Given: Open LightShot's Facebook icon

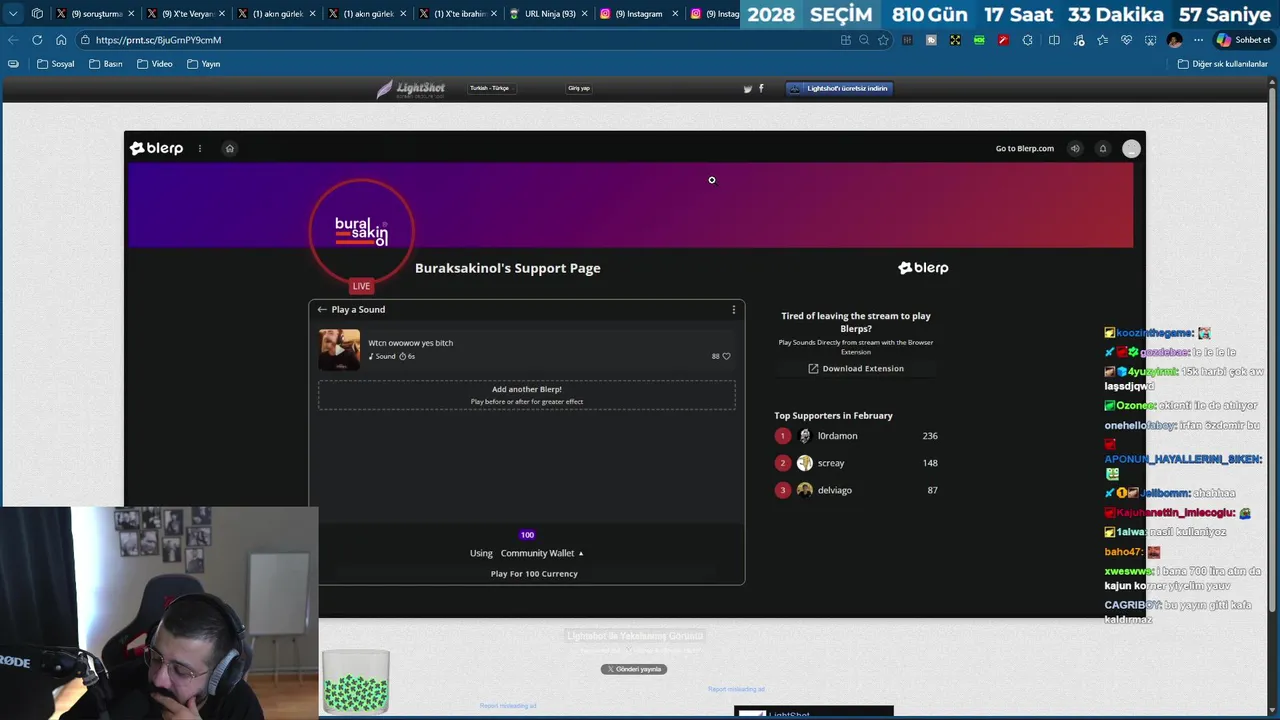Looking at the screenshot, I should coord(761,88).
